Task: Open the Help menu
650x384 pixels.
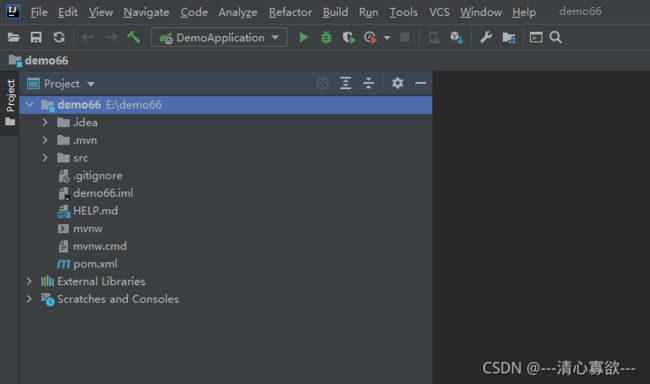Action: pos(524,12)
